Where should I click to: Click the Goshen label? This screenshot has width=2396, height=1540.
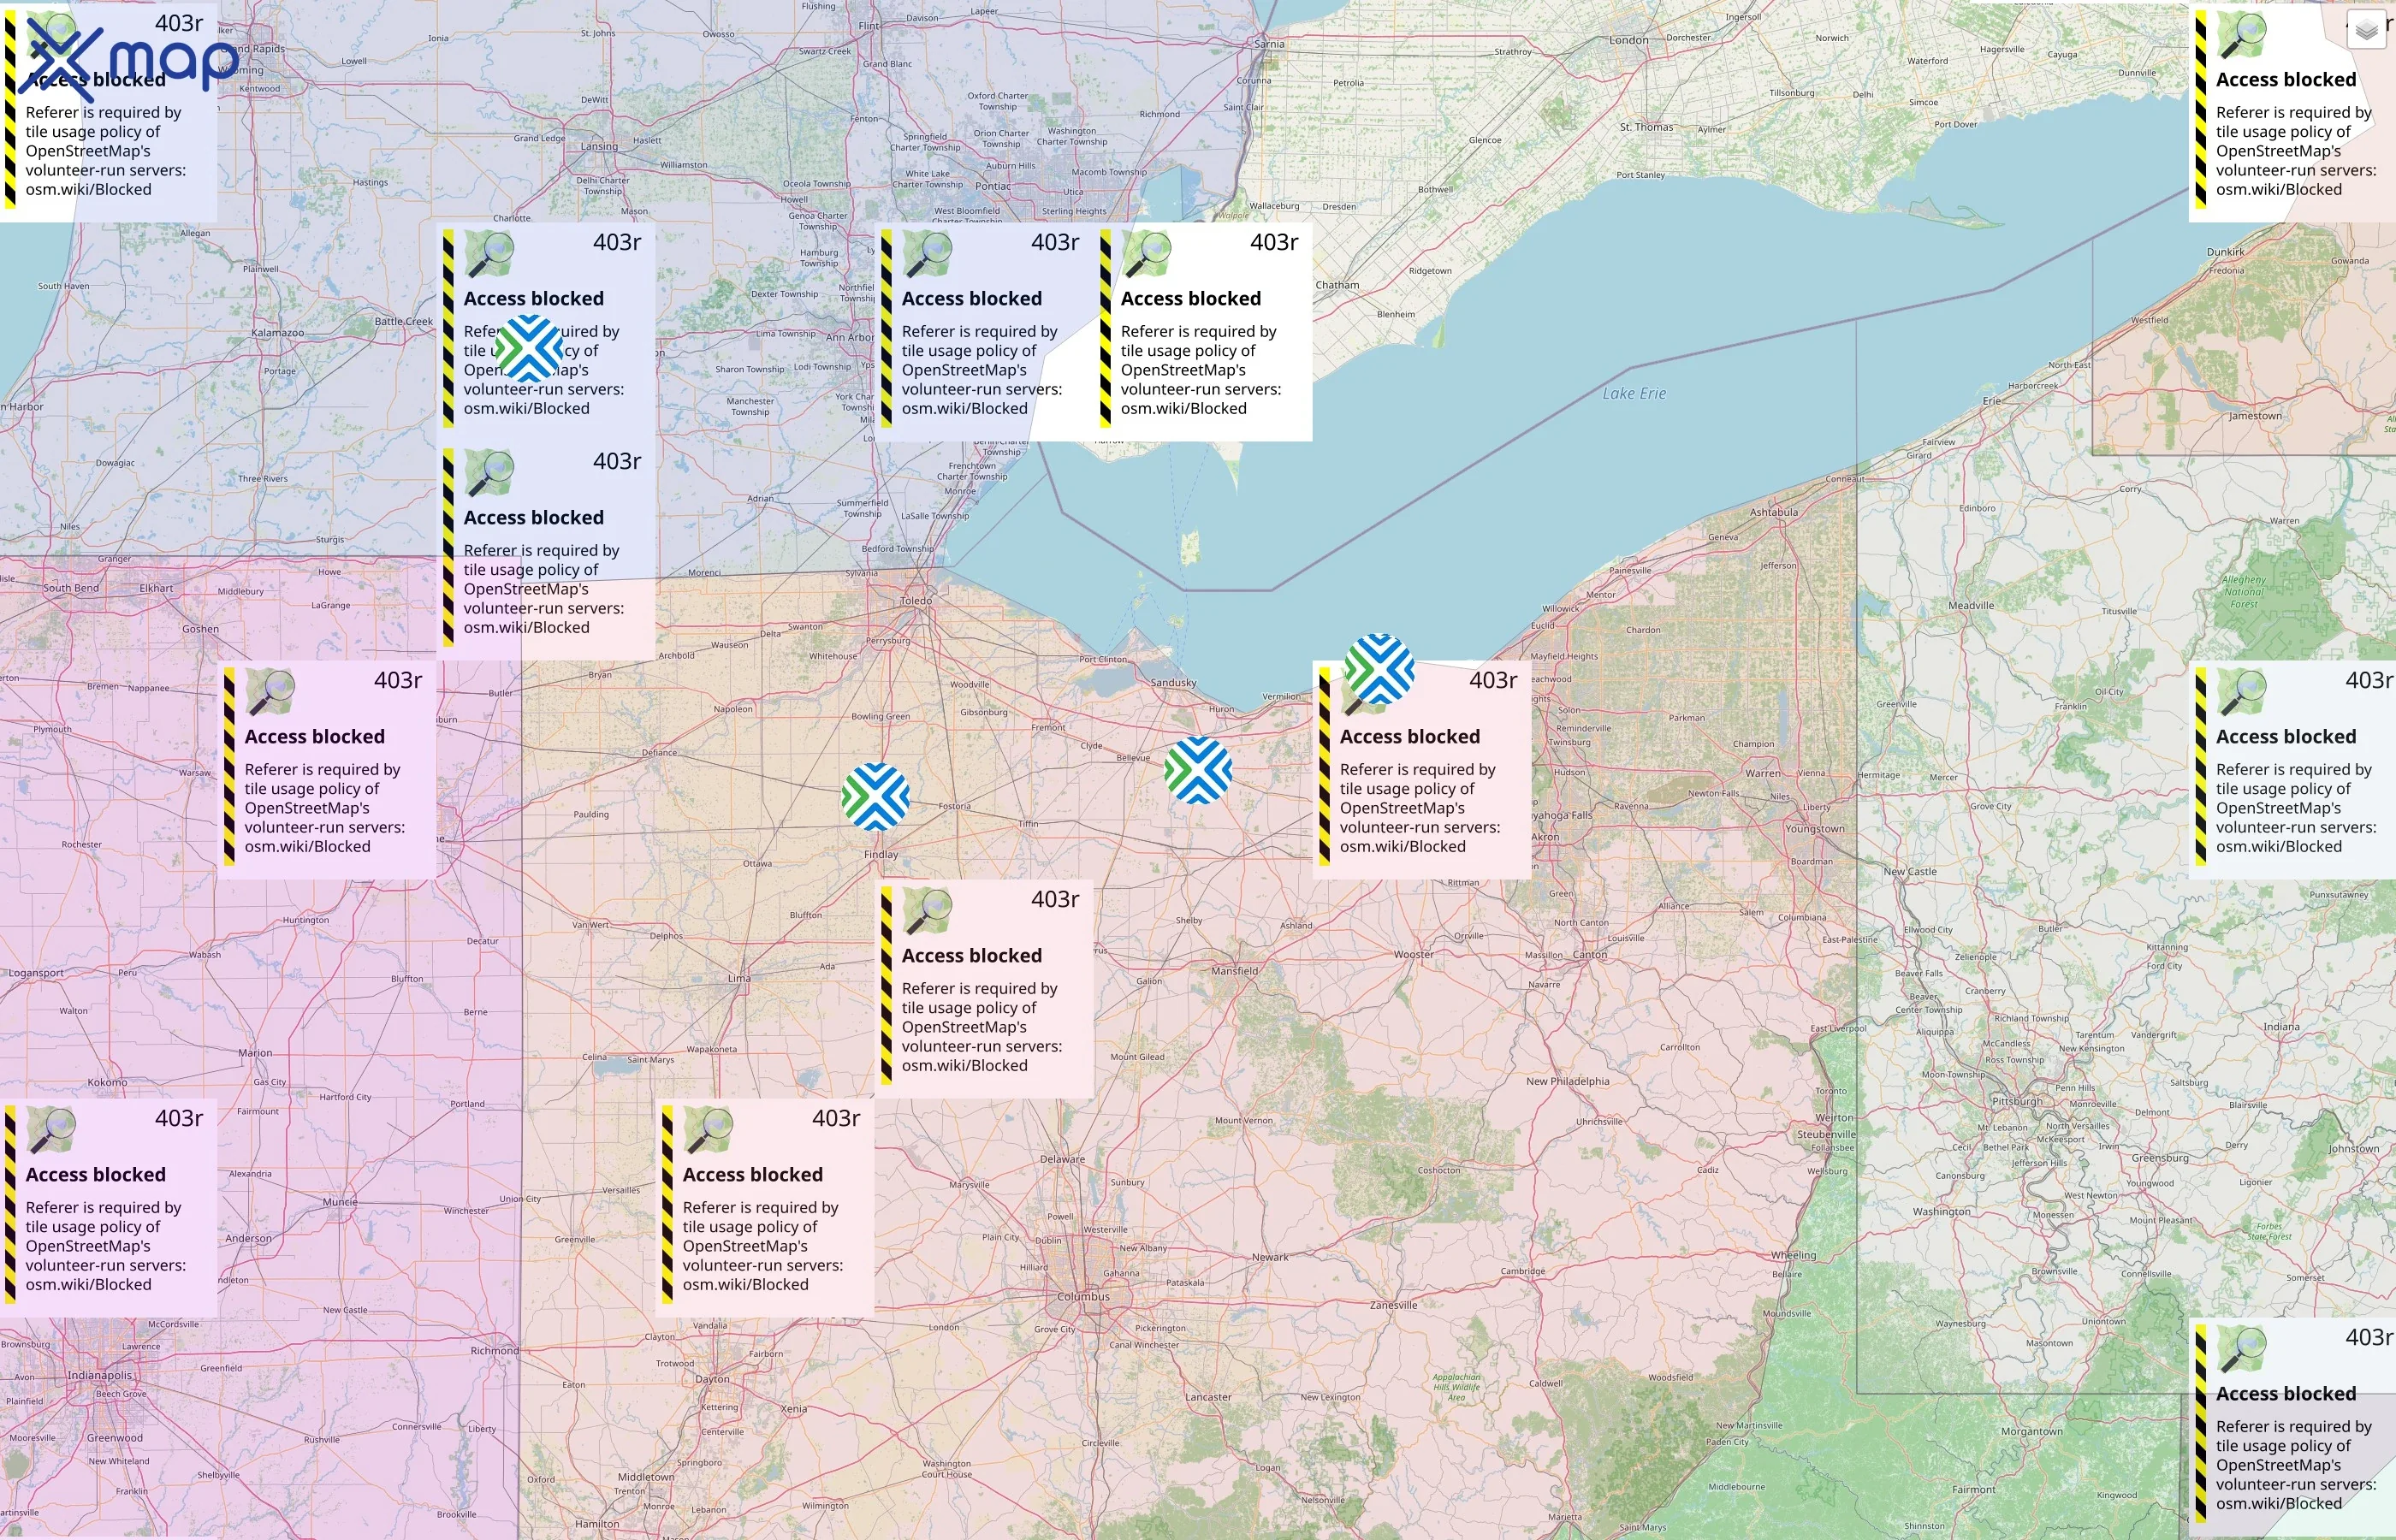(200, 629)
